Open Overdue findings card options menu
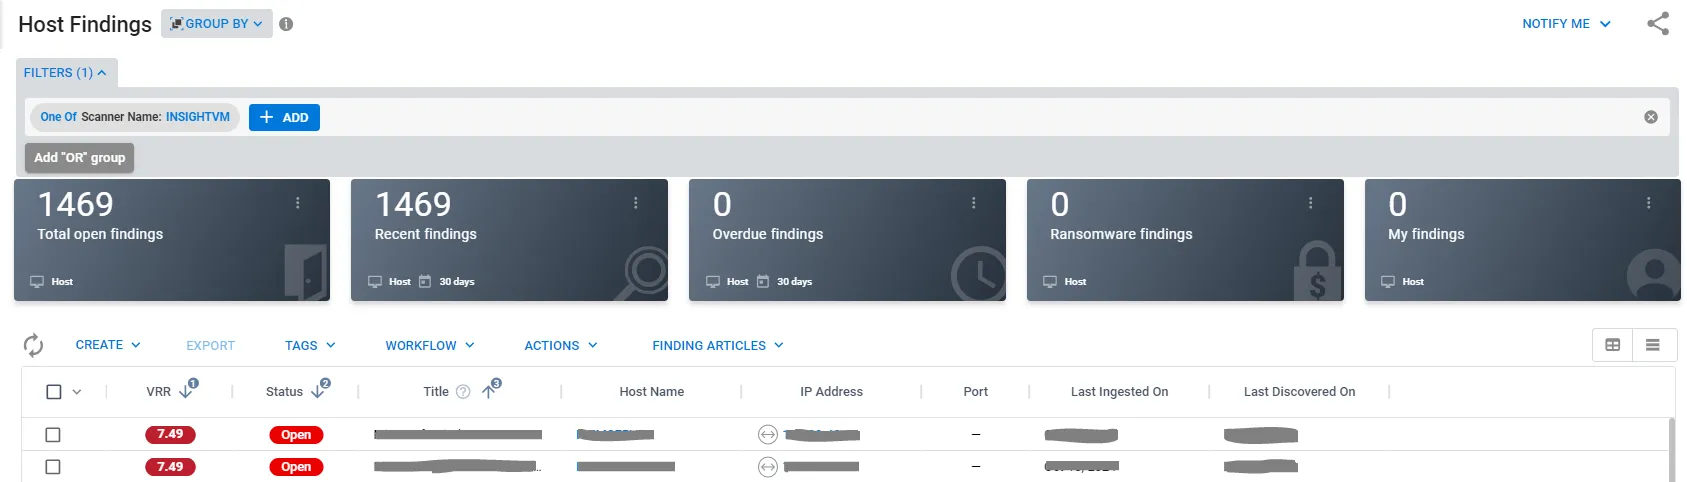 coord(973,203)
